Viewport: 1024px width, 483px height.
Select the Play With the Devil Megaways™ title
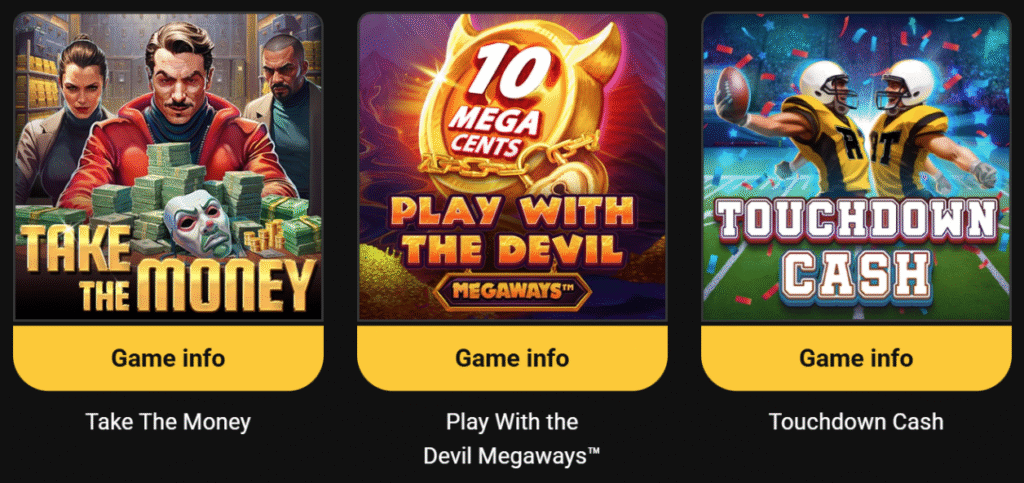512,439
